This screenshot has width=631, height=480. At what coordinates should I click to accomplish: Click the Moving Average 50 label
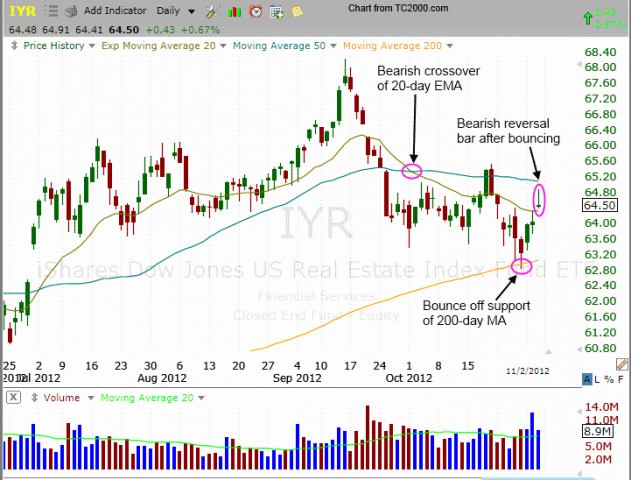279,46
